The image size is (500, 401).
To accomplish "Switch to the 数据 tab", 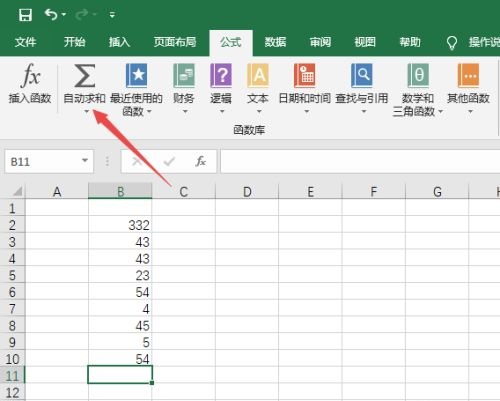I will coord(275,42).
